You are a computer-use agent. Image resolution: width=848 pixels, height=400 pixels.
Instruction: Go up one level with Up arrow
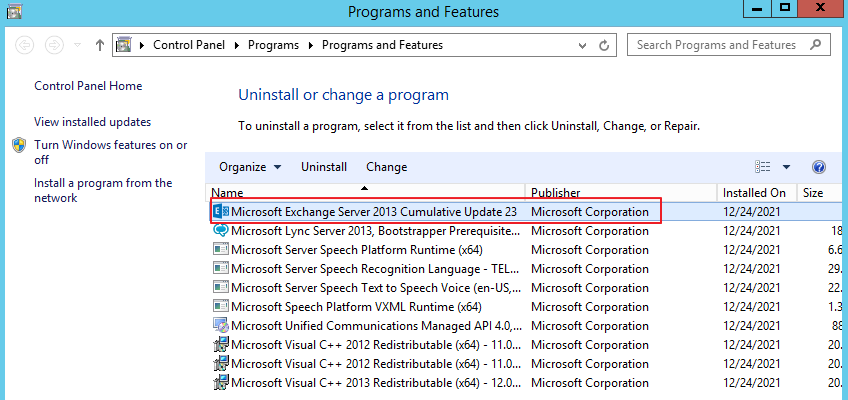pos(100,45)
